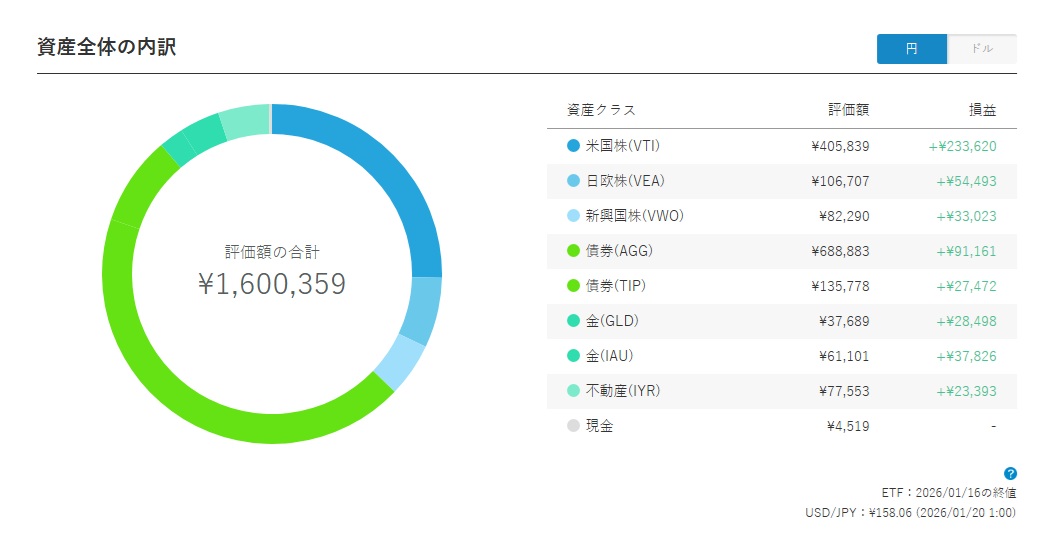Click the total ¥1,600,359 in chart center
Screen dimensions: 1054x533
272,284
